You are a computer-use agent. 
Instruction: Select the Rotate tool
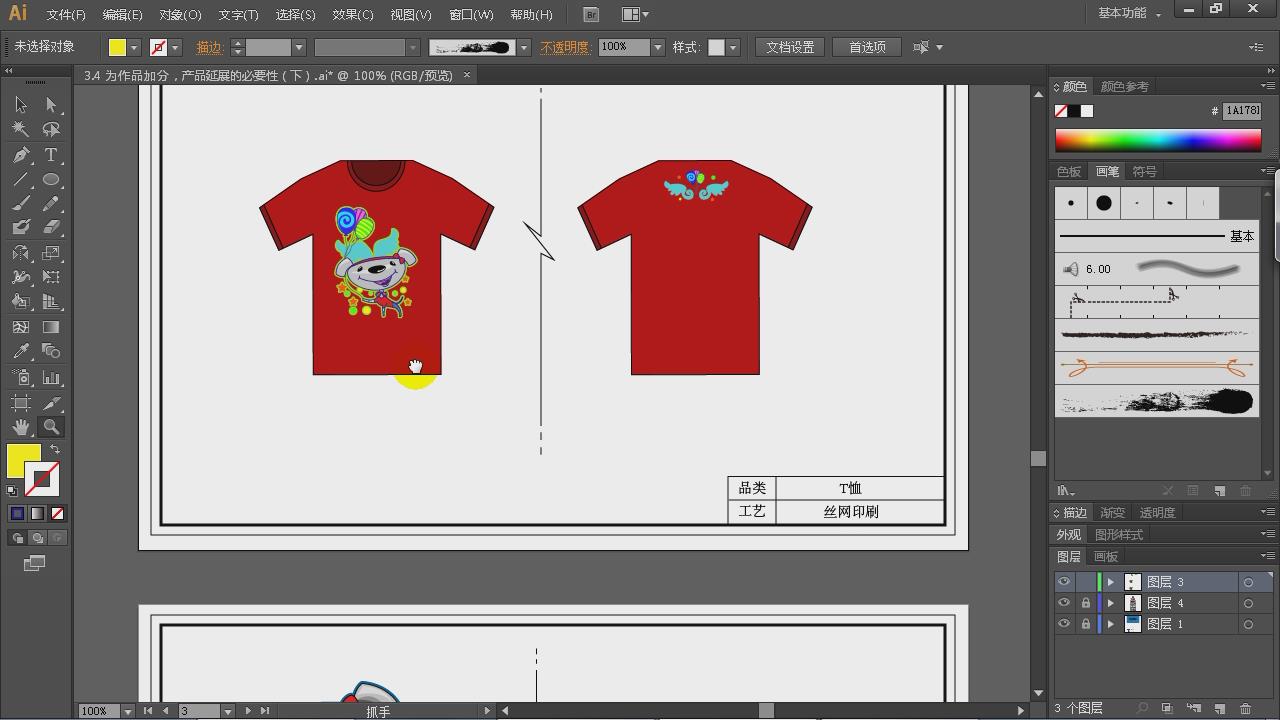click(21, 253)
